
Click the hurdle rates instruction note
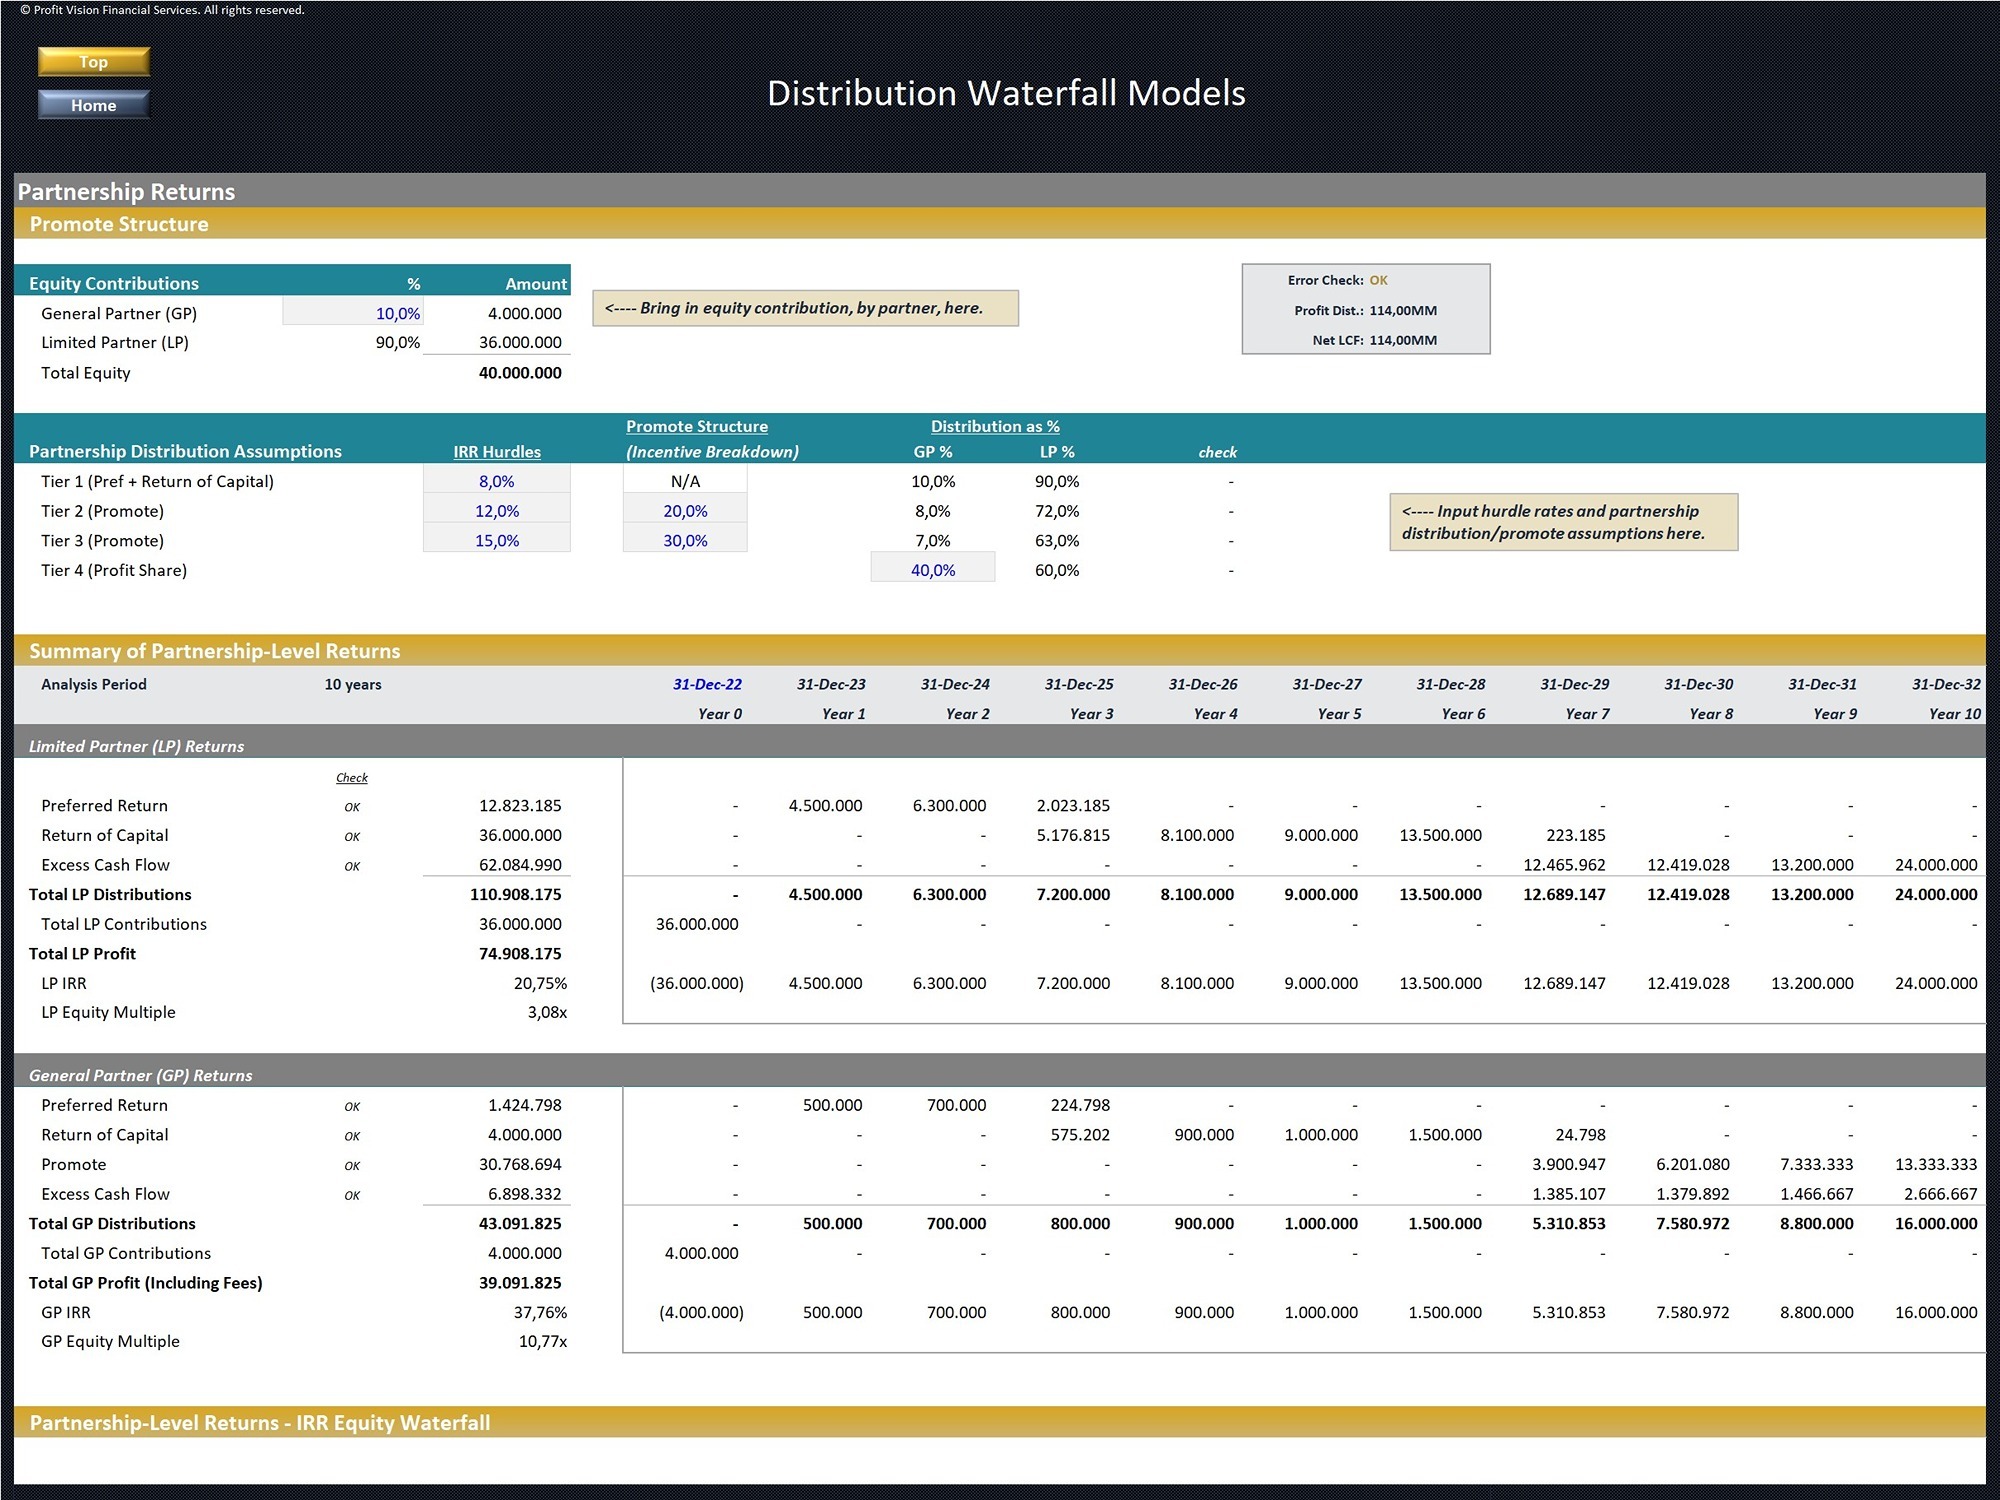point(1564,522)
